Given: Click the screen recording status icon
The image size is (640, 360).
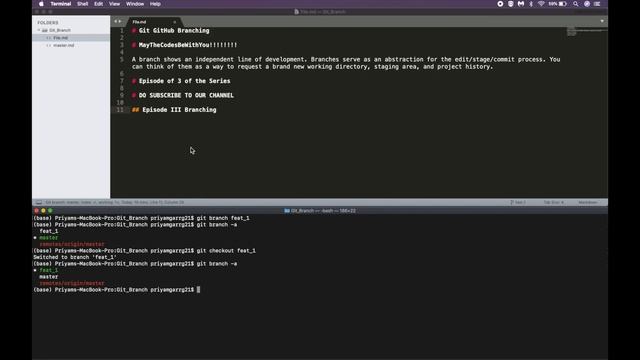Looking at the screenshot, I should (500, 4).
